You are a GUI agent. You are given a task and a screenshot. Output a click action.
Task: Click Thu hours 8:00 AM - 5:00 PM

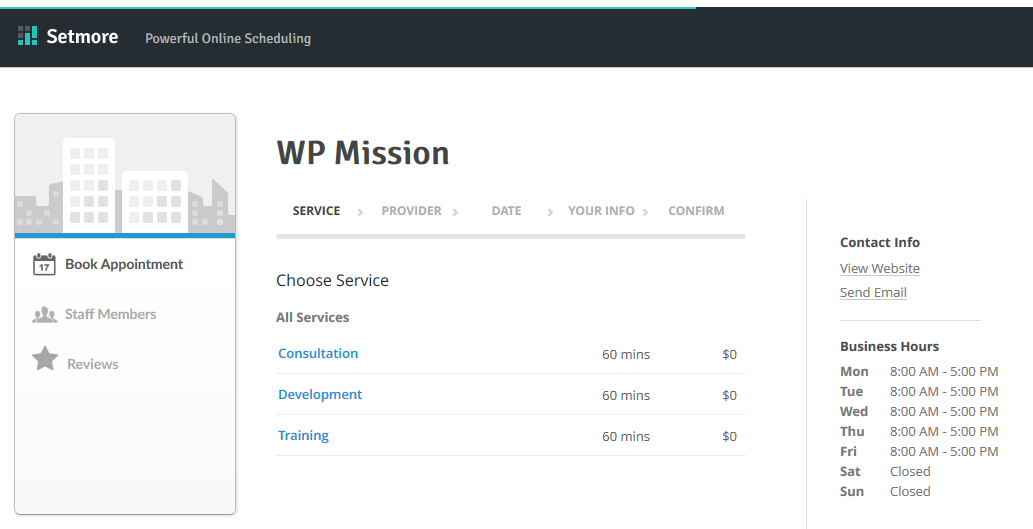944,432
